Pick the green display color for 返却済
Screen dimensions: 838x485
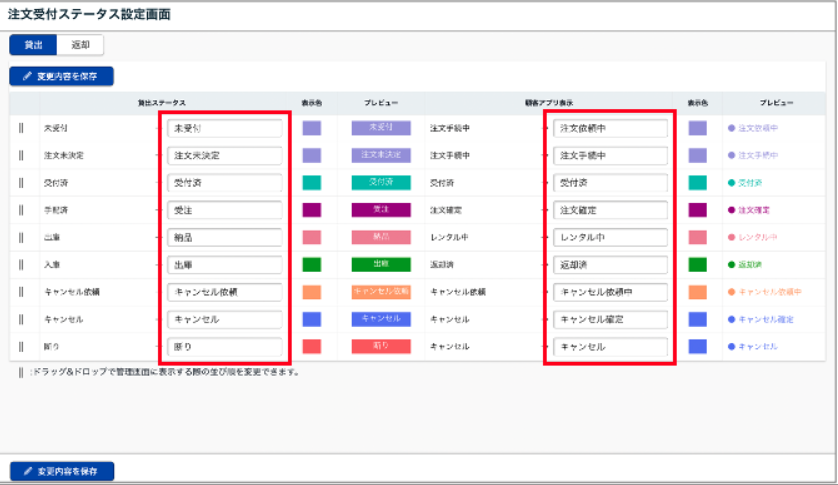(x=697, y=265)
